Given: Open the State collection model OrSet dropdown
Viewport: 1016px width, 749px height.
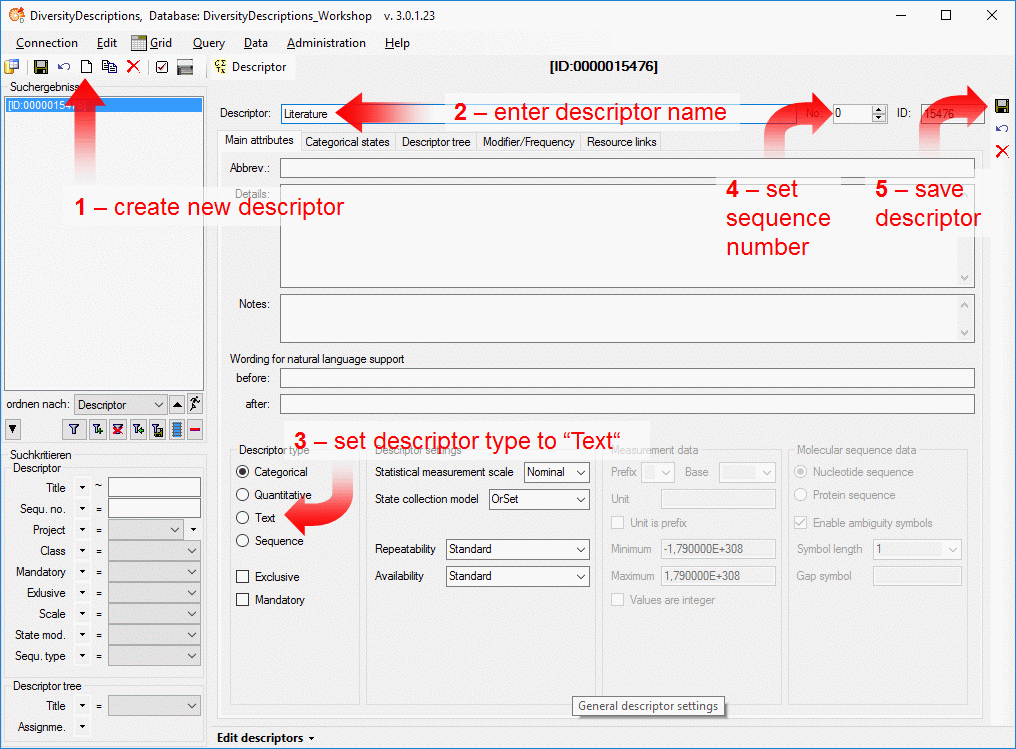Looking at the screenshot, I should [x=539, y=499].
